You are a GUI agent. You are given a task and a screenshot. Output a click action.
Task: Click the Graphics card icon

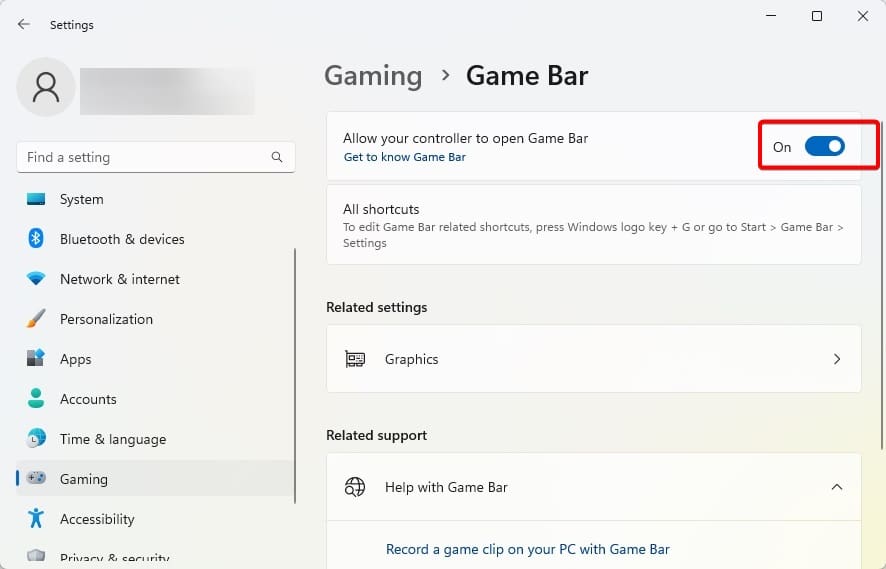coord(355,359)
